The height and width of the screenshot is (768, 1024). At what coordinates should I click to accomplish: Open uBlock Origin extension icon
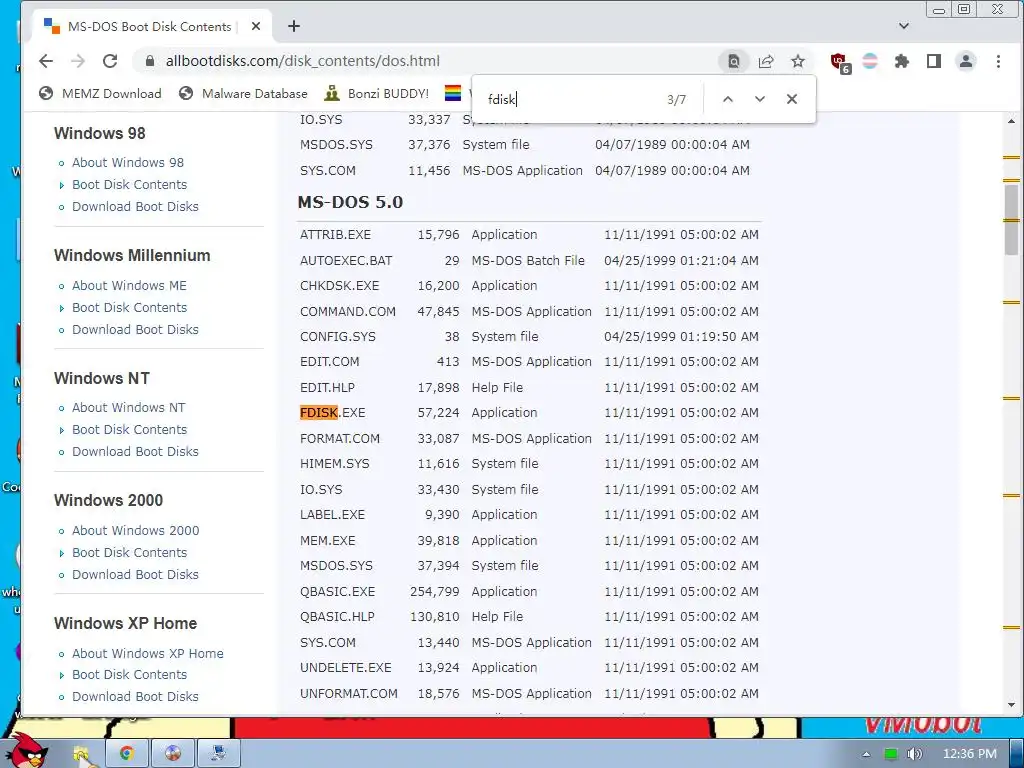click(840, 63)
